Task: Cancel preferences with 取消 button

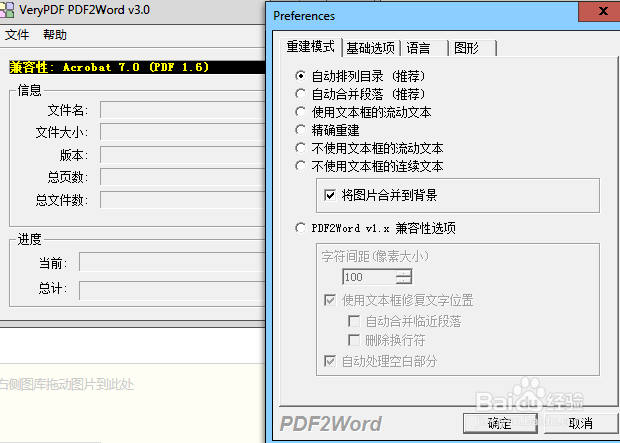Action: click(581, 424)
